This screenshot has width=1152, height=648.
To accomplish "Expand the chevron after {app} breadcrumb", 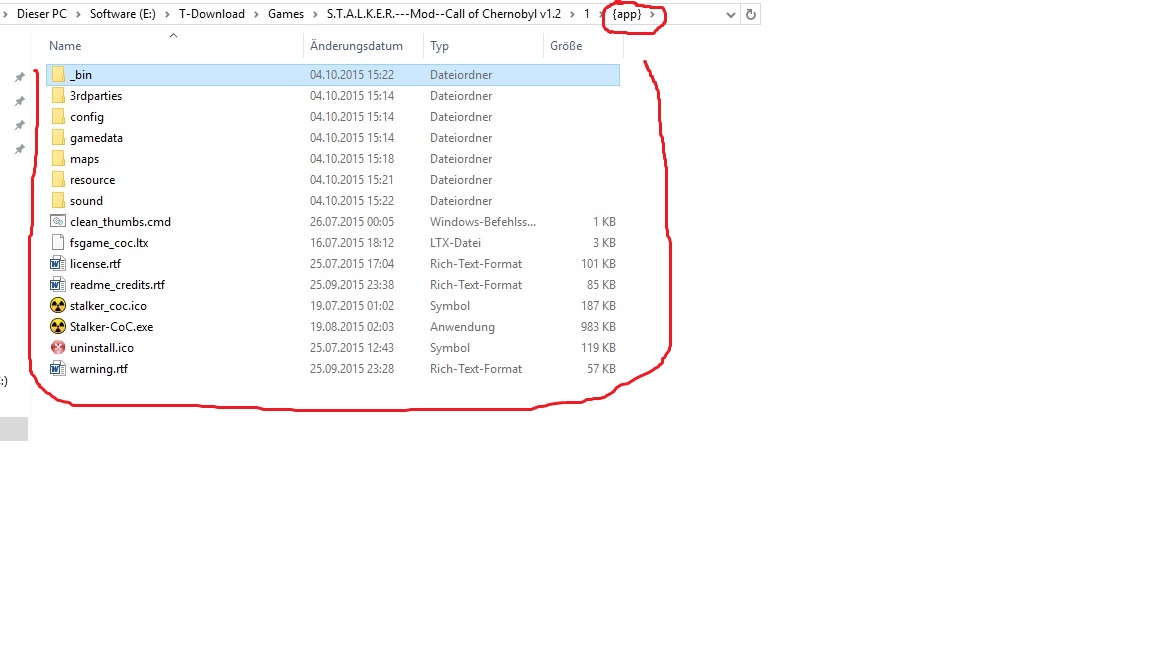I will [652, 14].
